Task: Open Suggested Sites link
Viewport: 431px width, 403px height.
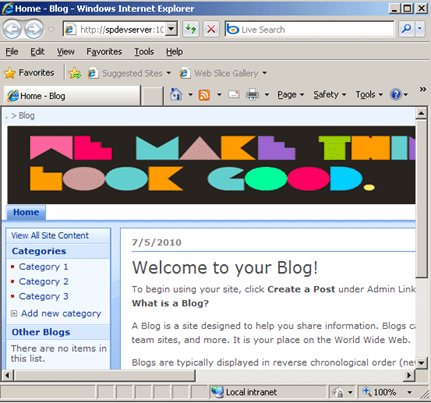Action: point(129,73)
